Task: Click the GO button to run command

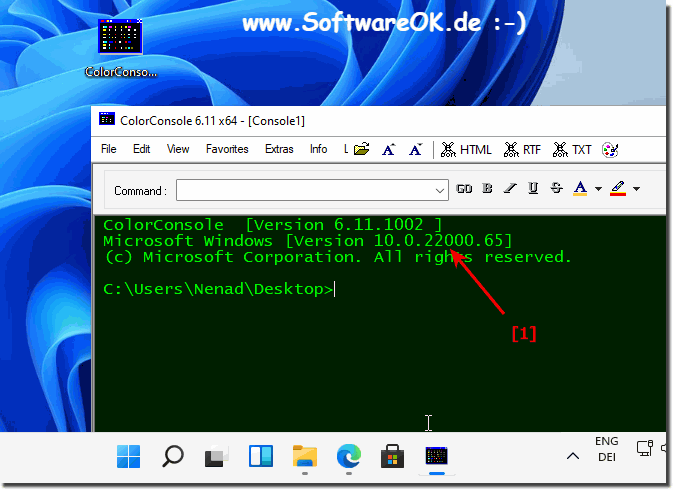Action: point(464,189)
